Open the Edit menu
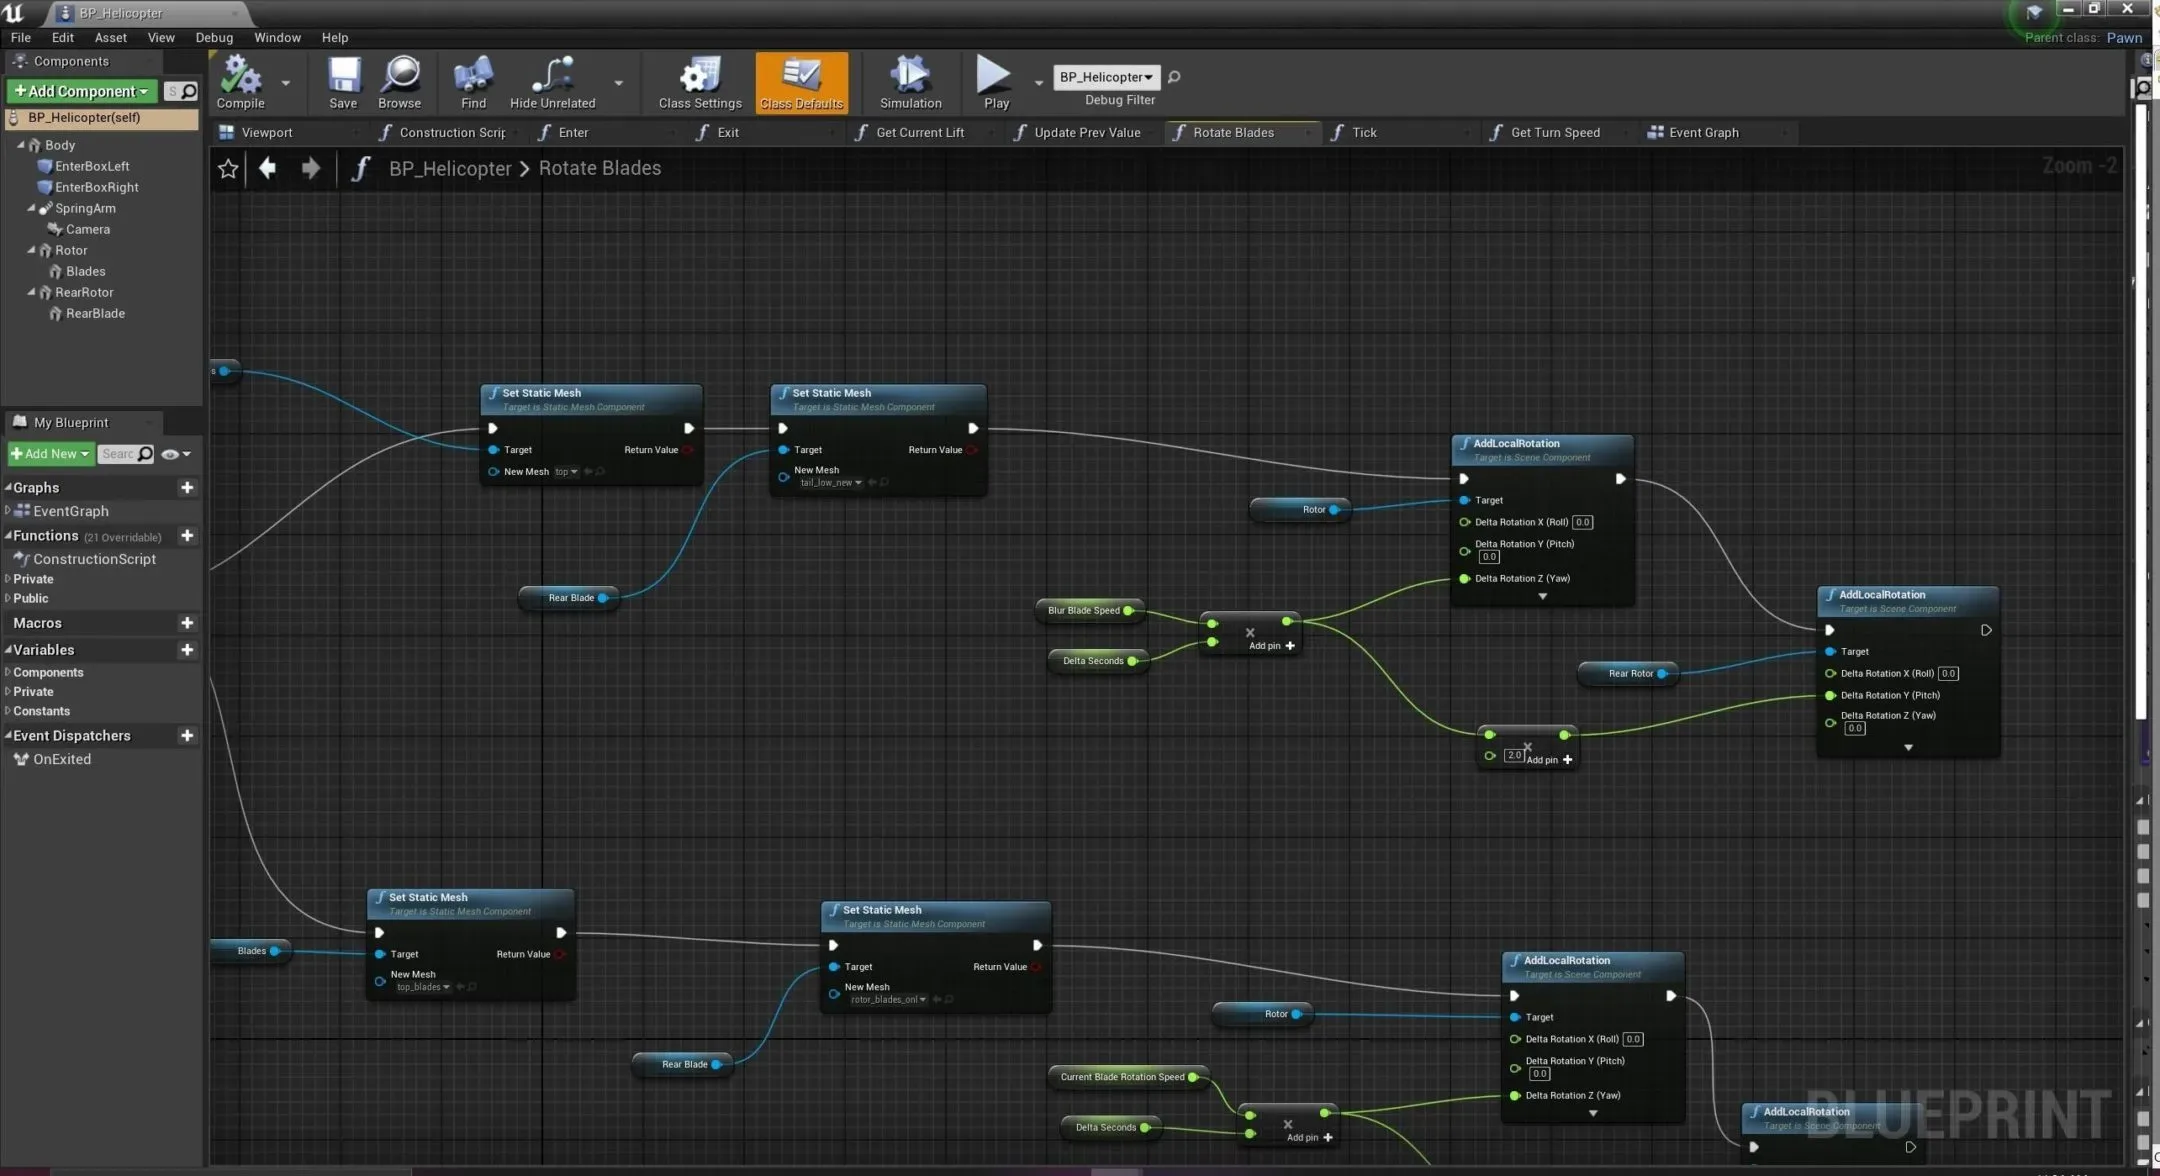Viewport: 2160px width, 1176px height. click(x=63, y=37)
